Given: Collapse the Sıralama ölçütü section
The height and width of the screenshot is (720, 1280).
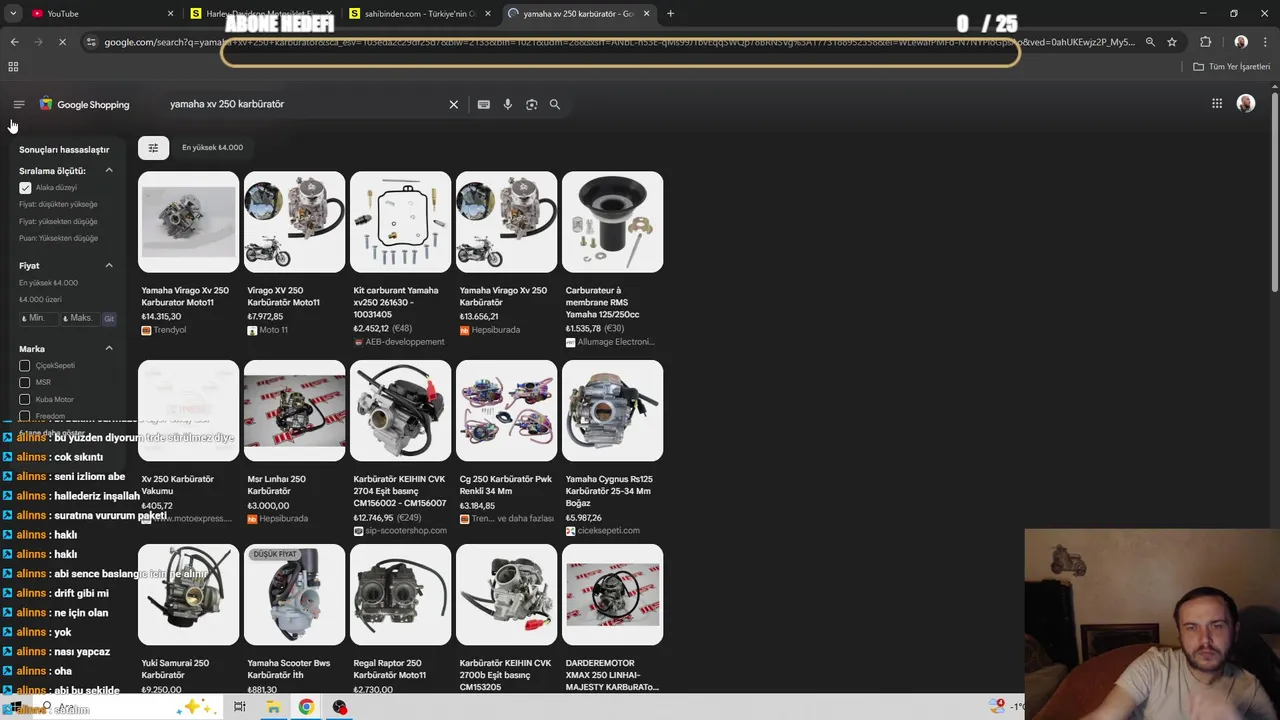Looking at the screenshot, I should [x=109, y=171].
